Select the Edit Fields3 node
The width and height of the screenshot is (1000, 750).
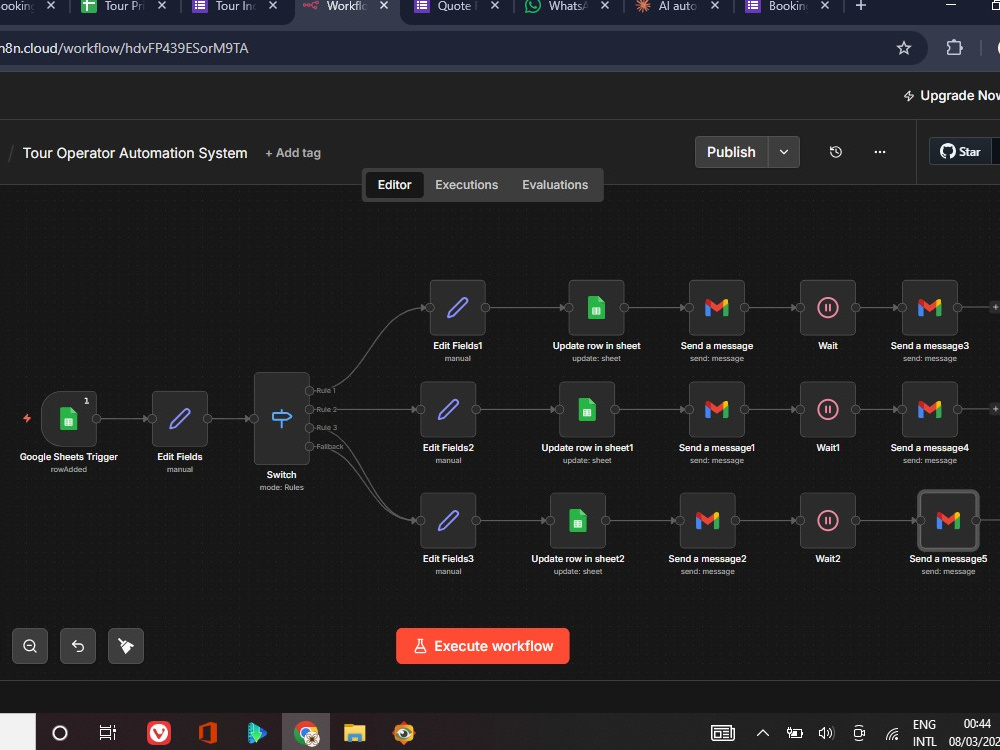[x=448, y=520]
